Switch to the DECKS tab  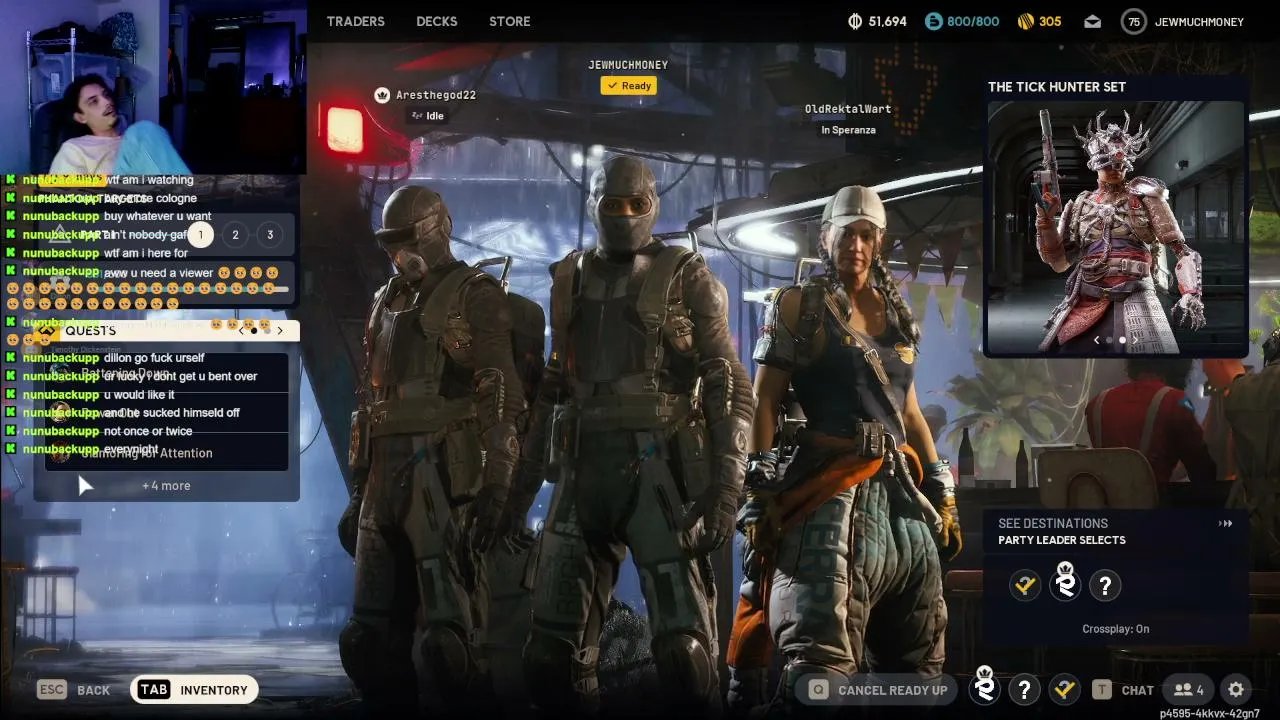[437, 21]
